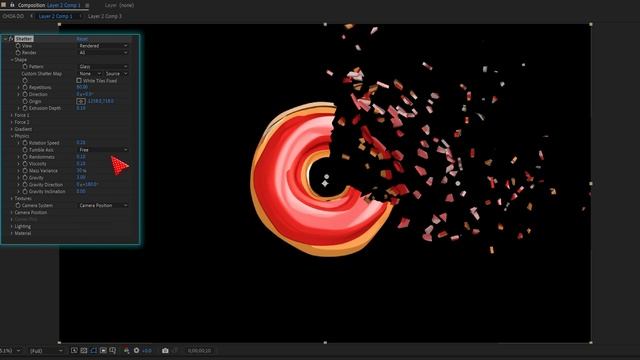Image resolution: width=640 pixels, height=360 pixels.
Task: Open the viewer resolution dropdown showing Full
Action: click(x=46, y=351)
